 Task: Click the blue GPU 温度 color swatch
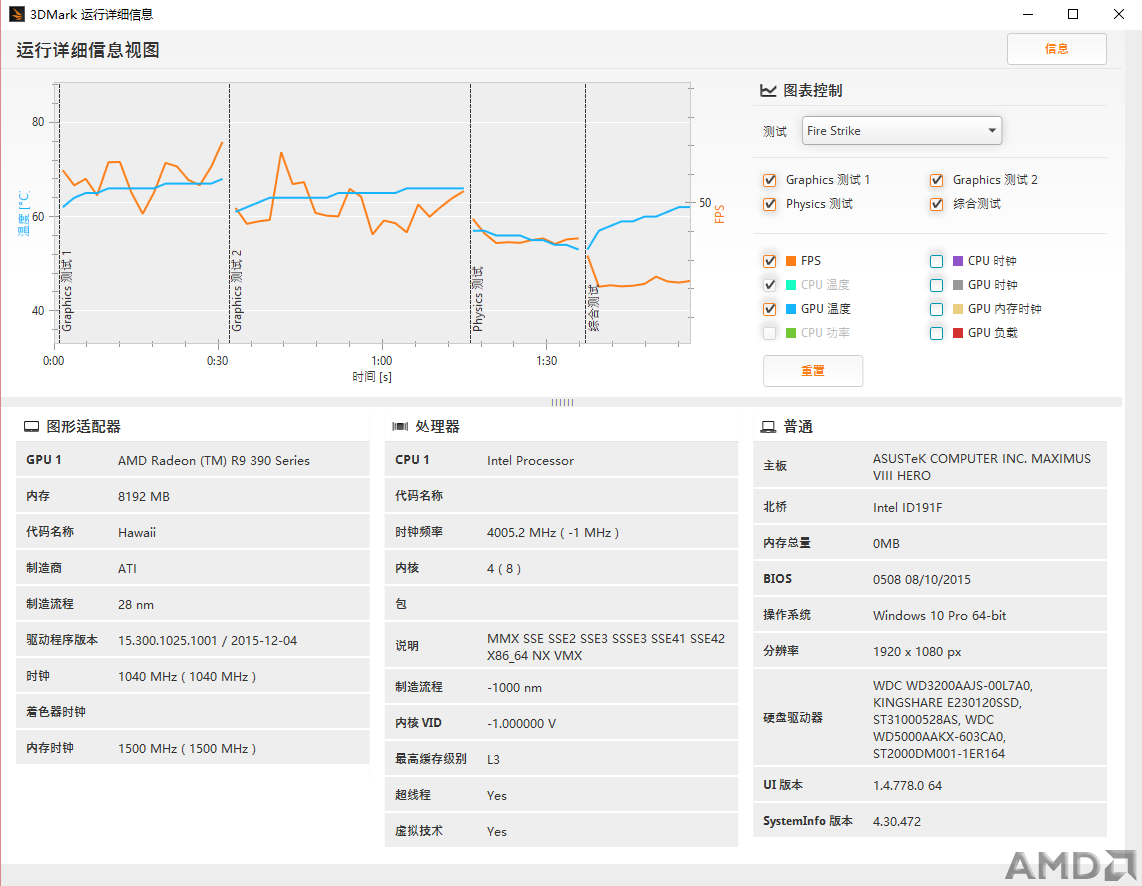coord(791,309)
